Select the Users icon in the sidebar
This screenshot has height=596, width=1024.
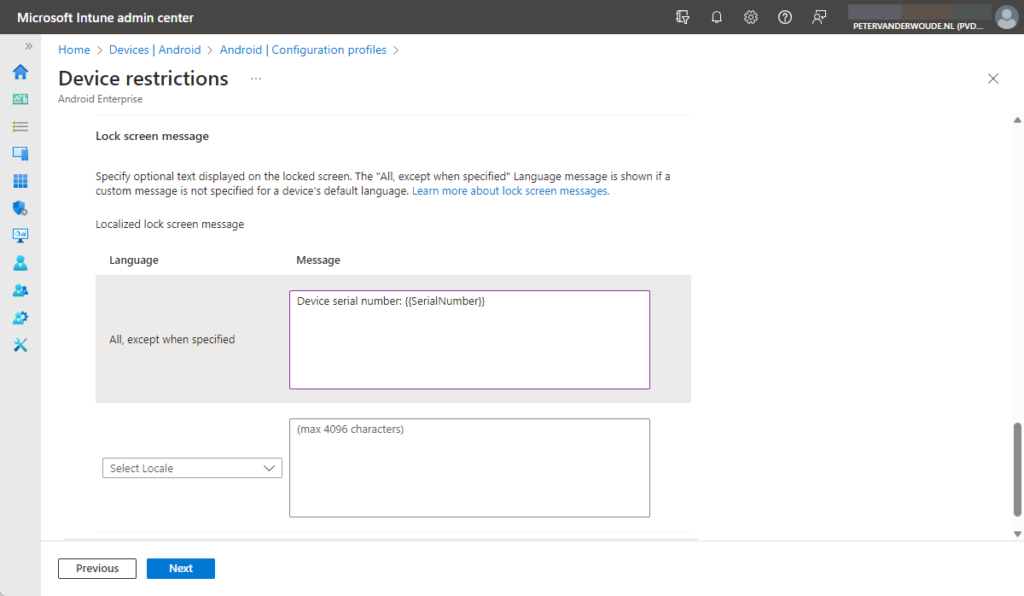(x=19, y=262)
